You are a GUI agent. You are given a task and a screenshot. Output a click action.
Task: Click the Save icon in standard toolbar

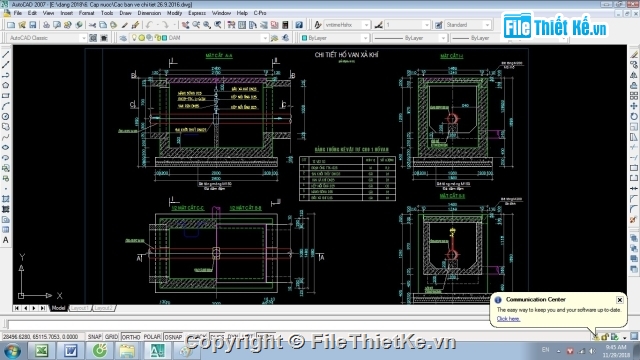33,25
